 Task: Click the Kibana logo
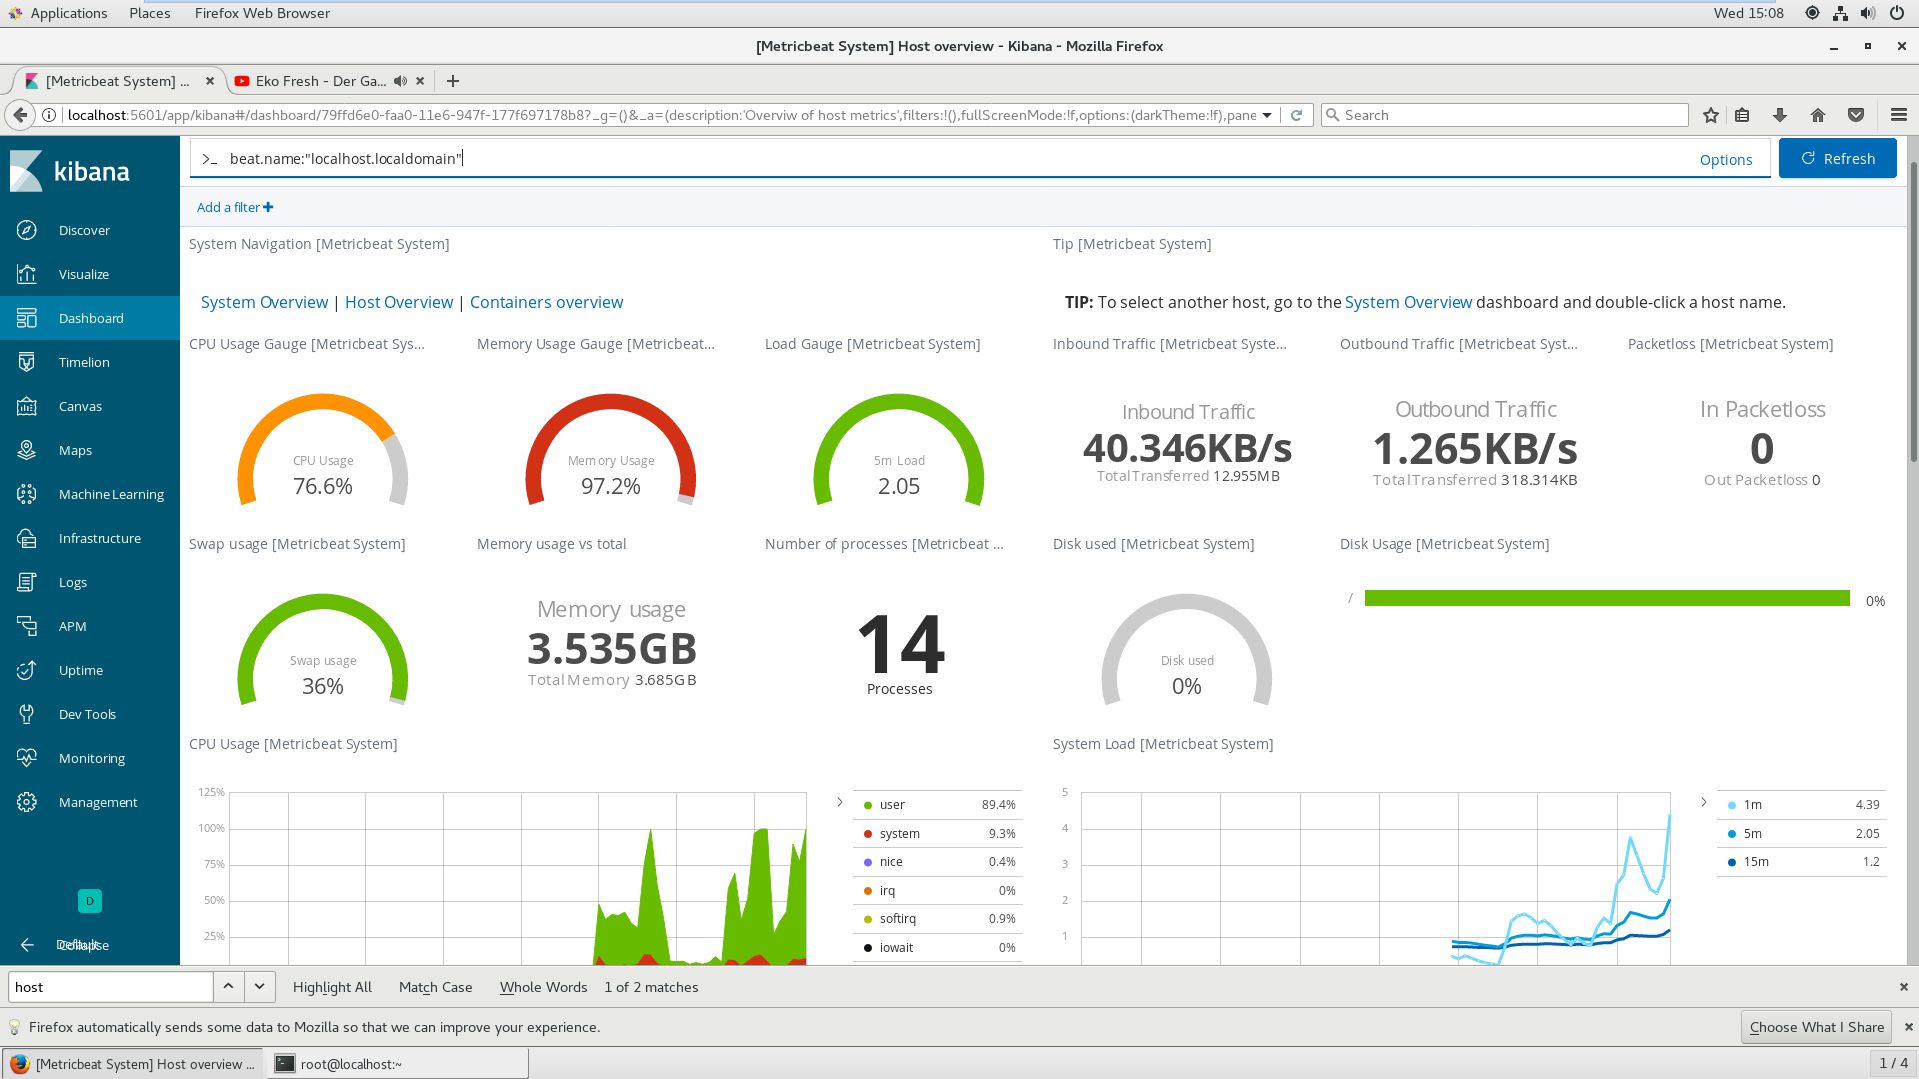pos(70,171)
